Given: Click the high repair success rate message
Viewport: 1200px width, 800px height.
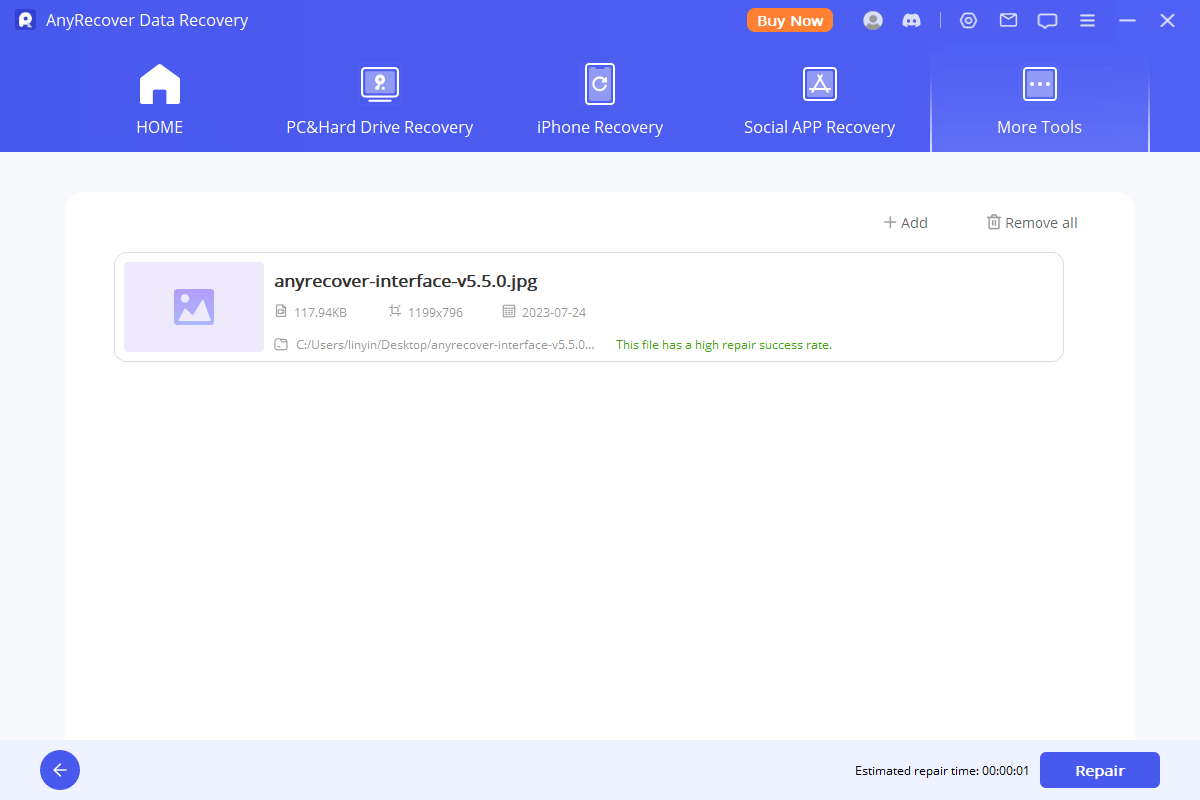Looking at the screenshot, I should point(724,345).
